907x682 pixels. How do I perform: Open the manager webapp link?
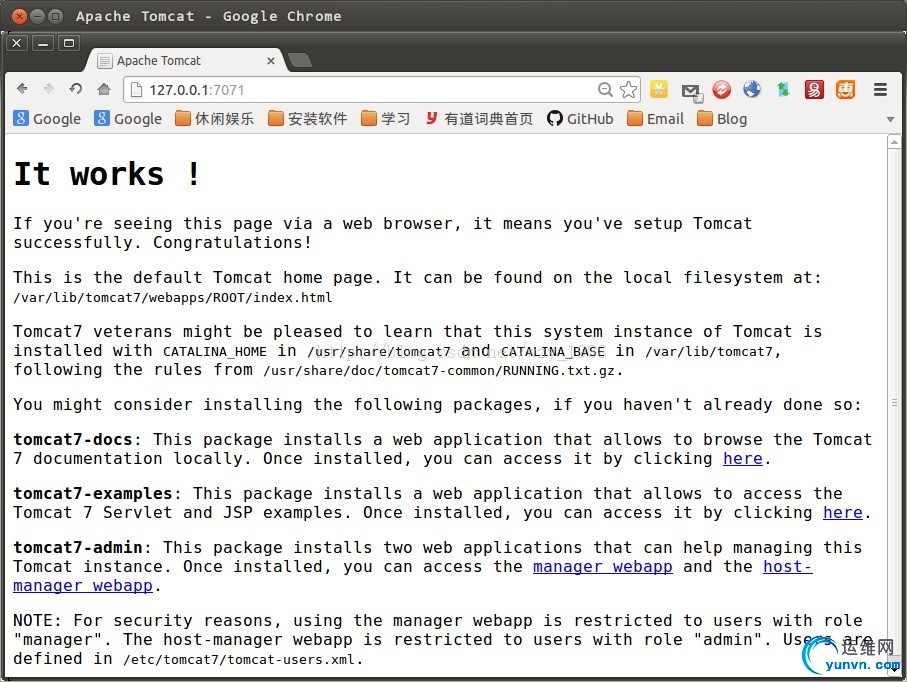(603, 566)
